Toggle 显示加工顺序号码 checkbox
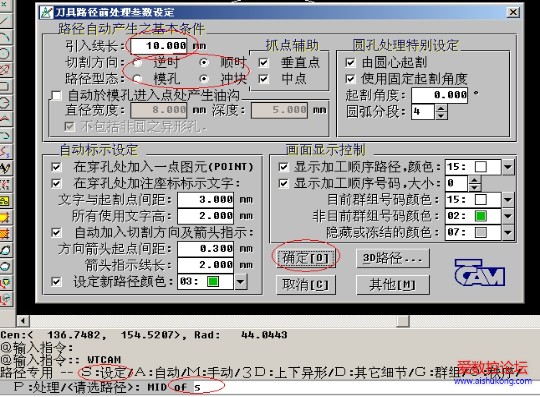540x397 pixels. 283,184
